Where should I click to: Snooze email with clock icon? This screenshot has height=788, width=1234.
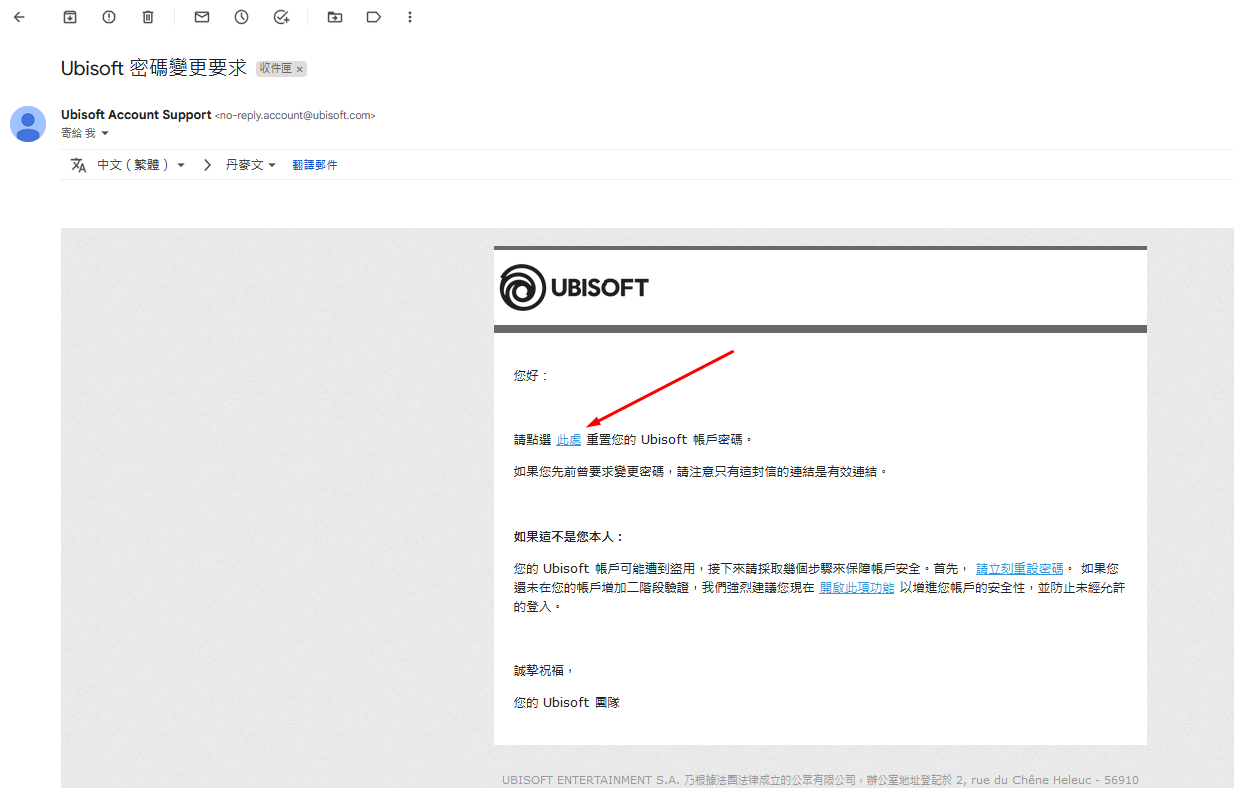coord(241,17)
